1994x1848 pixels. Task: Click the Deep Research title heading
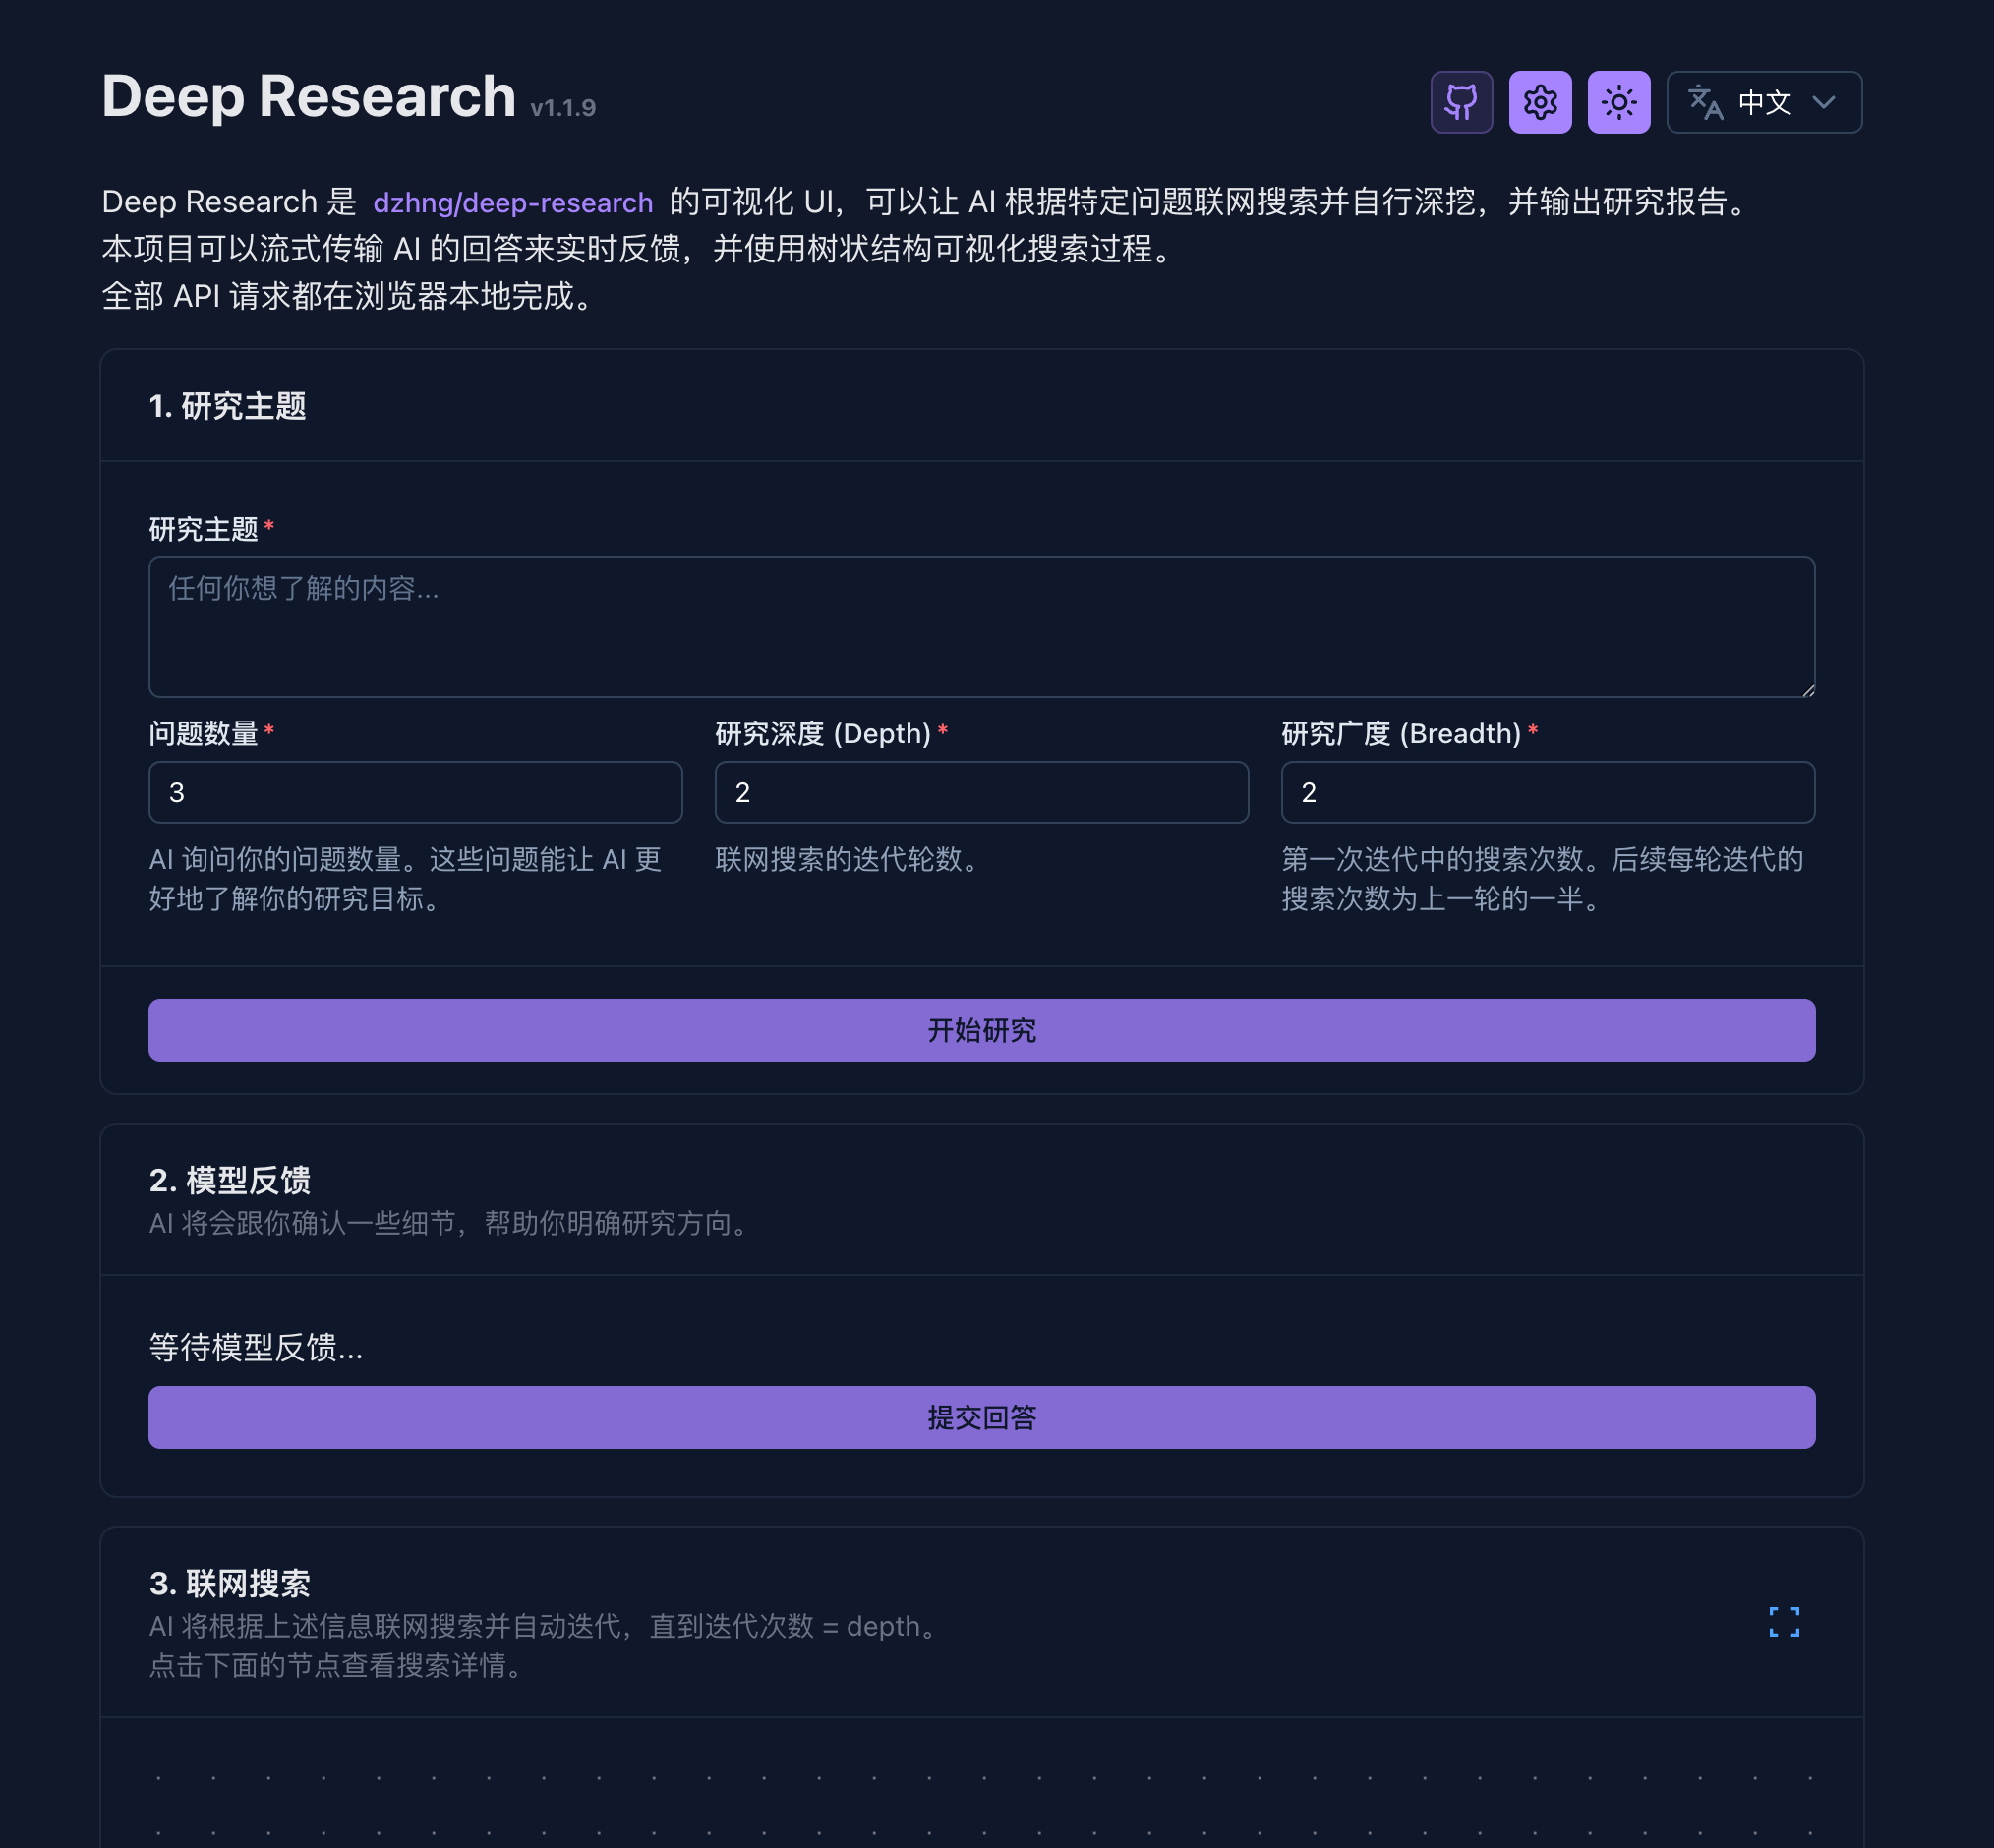click(309, 97)
